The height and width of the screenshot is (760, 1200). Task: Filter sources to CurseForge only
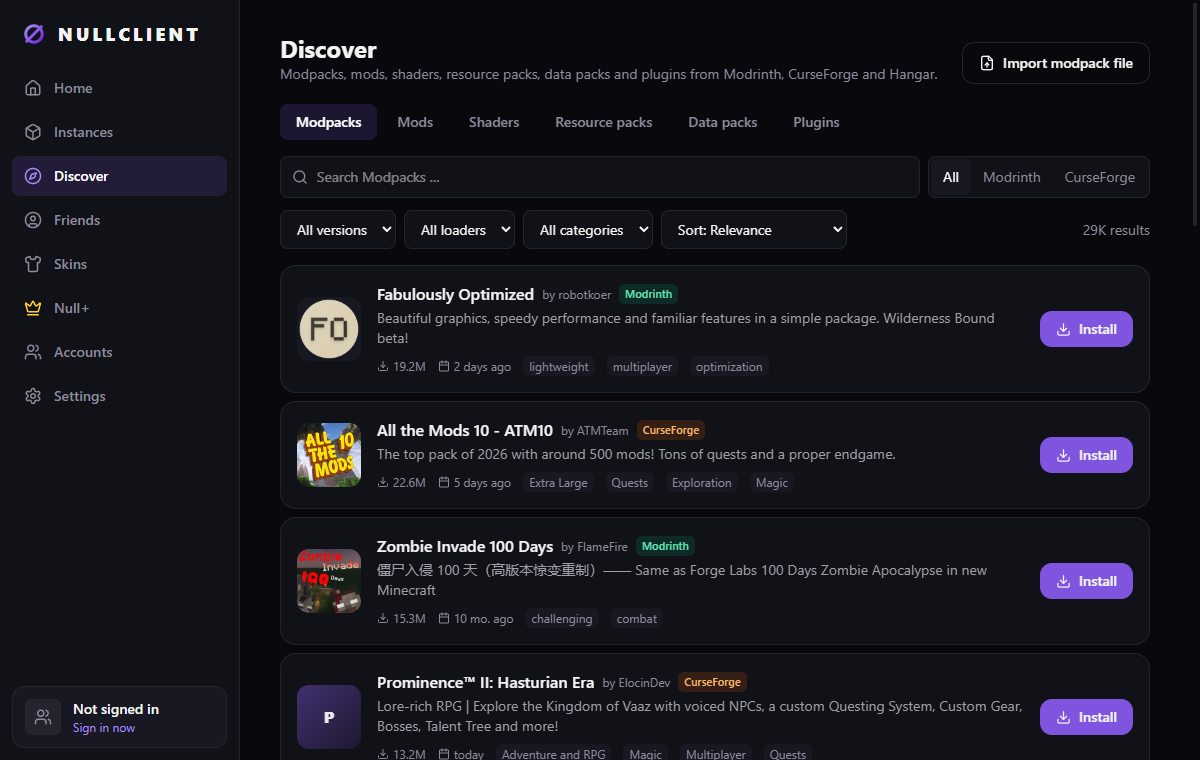(1099, 177)
